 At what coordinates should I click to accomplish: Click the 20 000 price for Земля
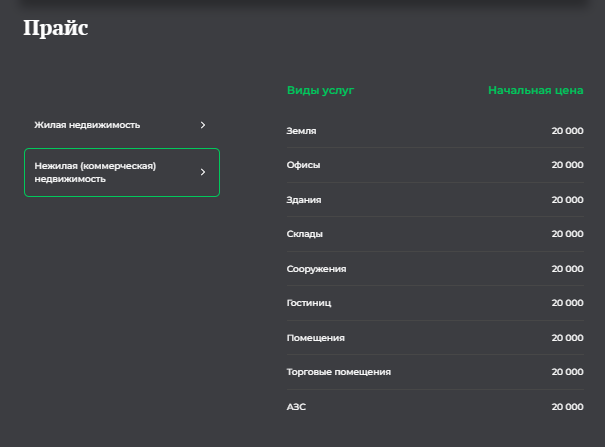point(566,131)
